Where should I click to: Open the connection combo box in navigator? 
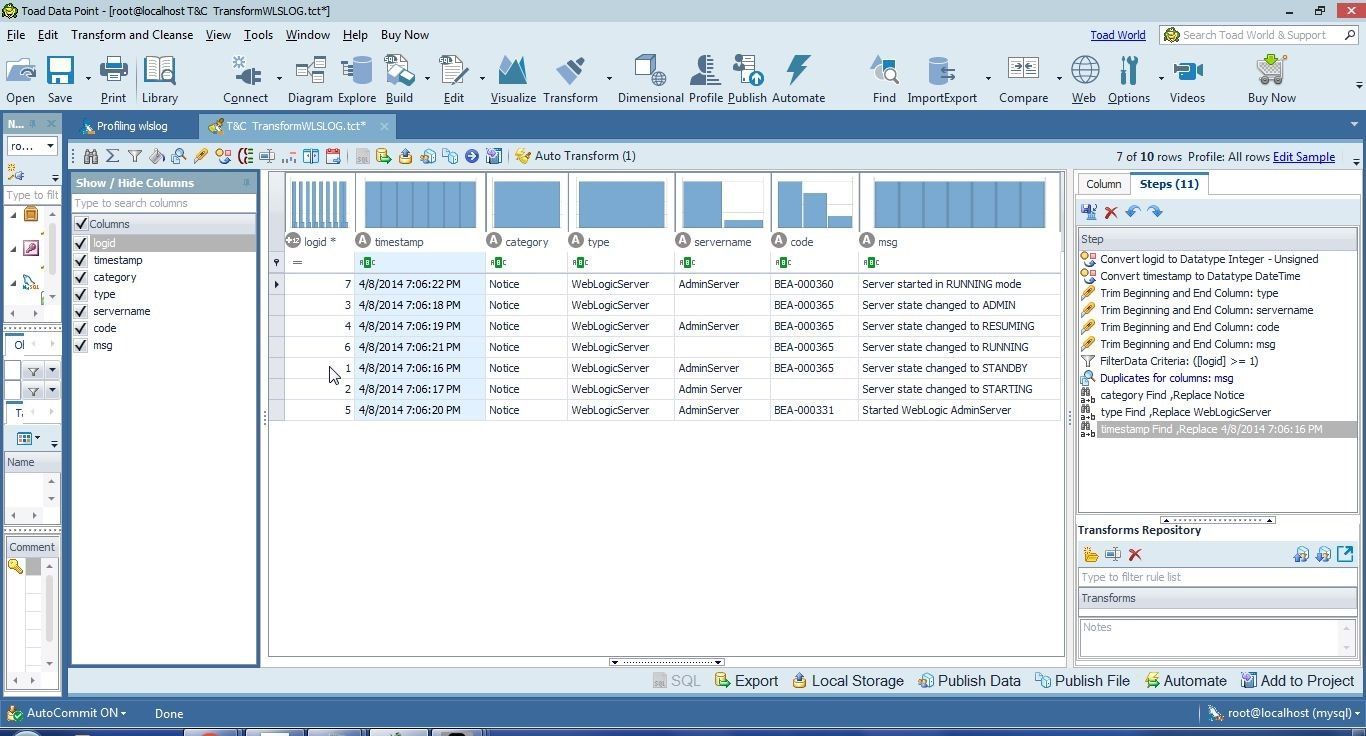pyautogui.click(x=32, y=146)
